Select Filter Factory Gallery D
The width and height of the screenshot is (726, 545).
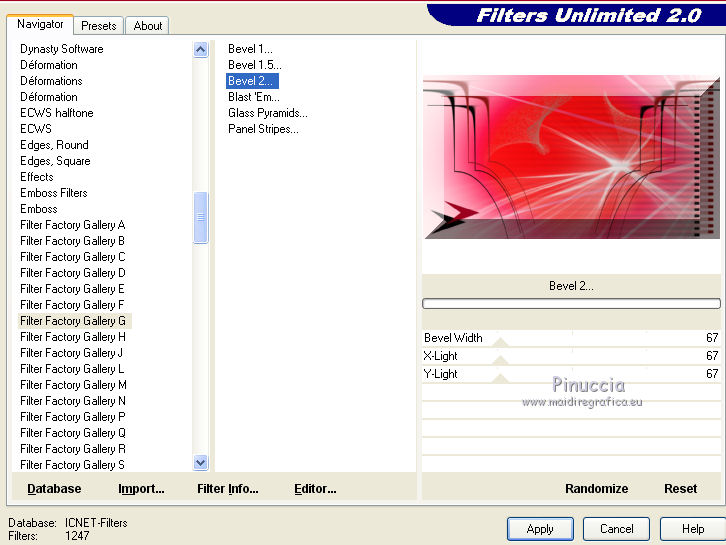(73, 273)
